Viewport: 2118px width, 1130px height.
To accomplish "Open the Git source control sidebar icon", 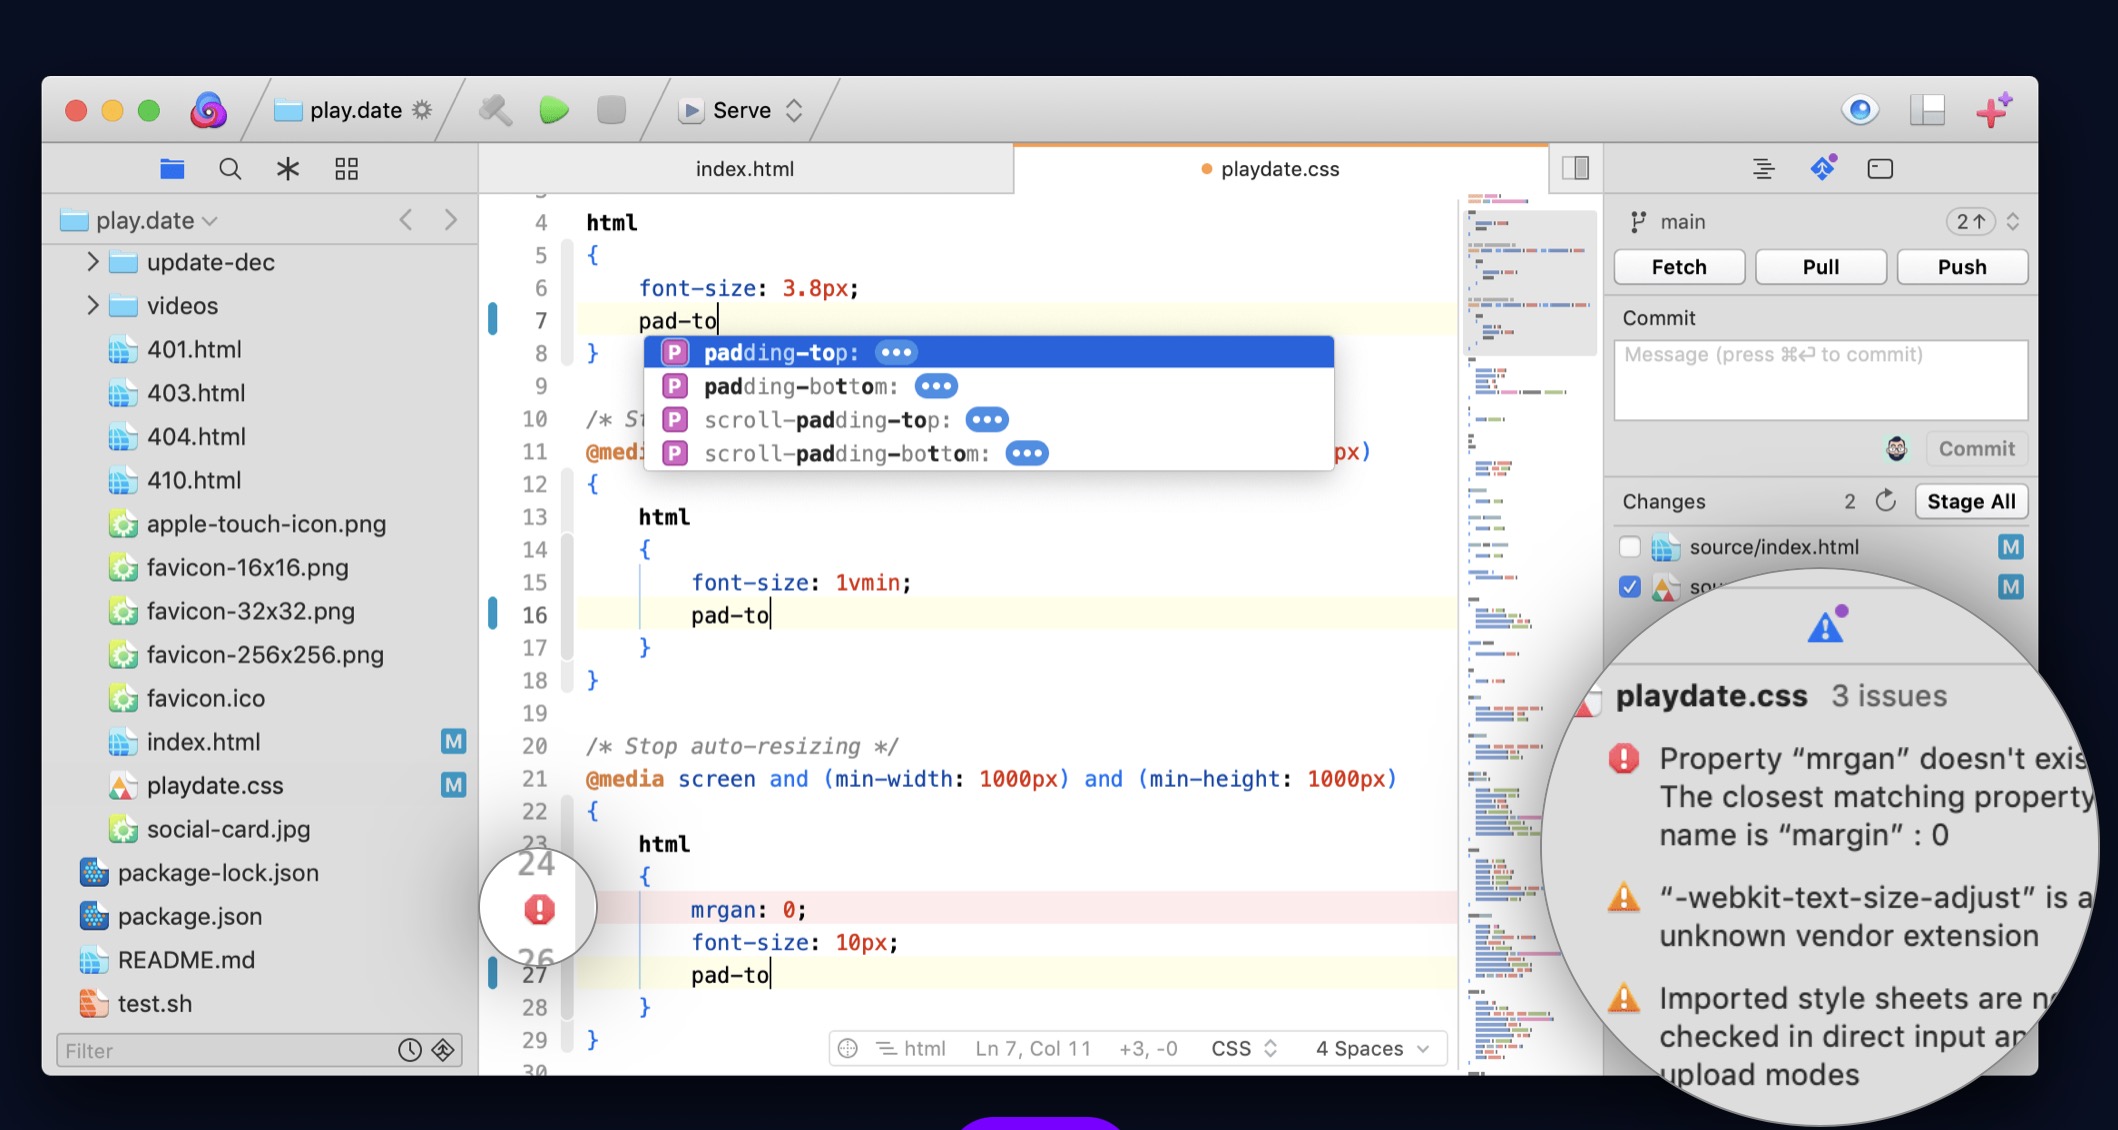I will (x=1823, y=168).
